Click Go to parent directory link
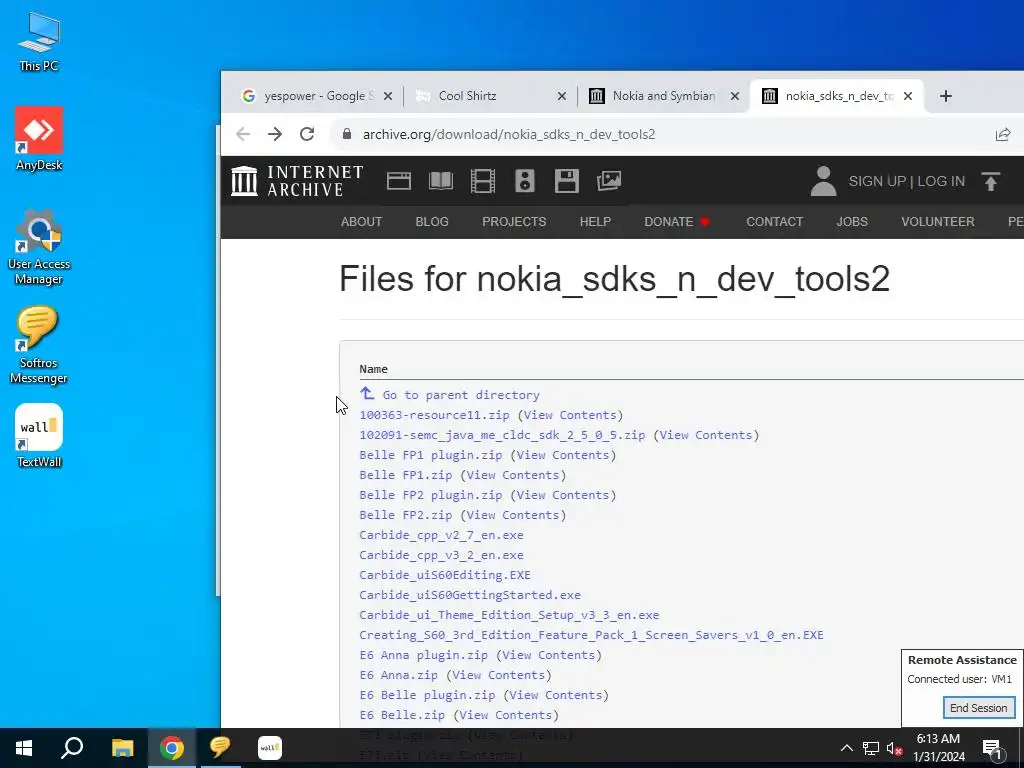This screenshot has height=768, width=1024. 449,394
